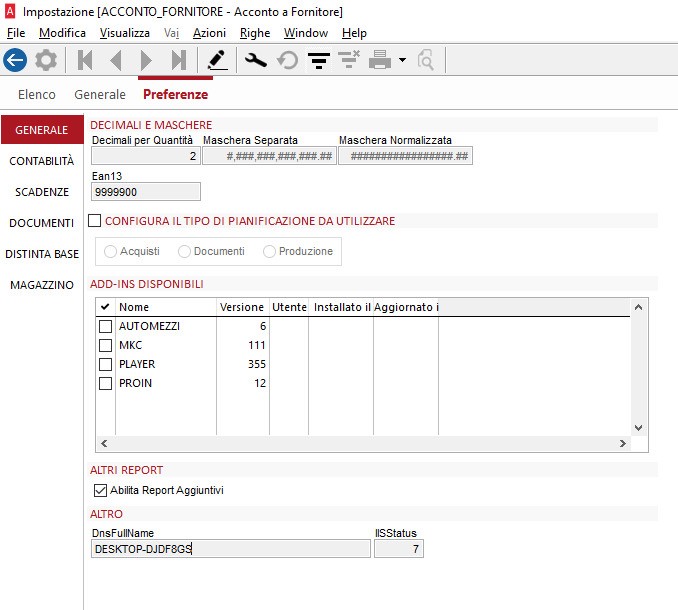Click the checkmark column header
Screen dimensions: 678x610
tap(105, 307)
